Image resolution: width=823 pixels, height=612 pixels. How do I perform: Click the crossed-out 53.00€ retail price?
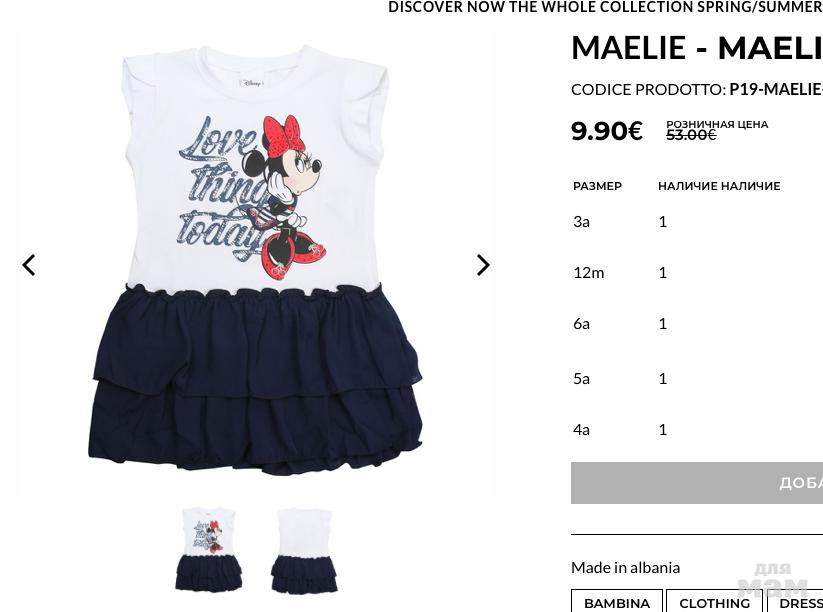[x=691, y=135]
